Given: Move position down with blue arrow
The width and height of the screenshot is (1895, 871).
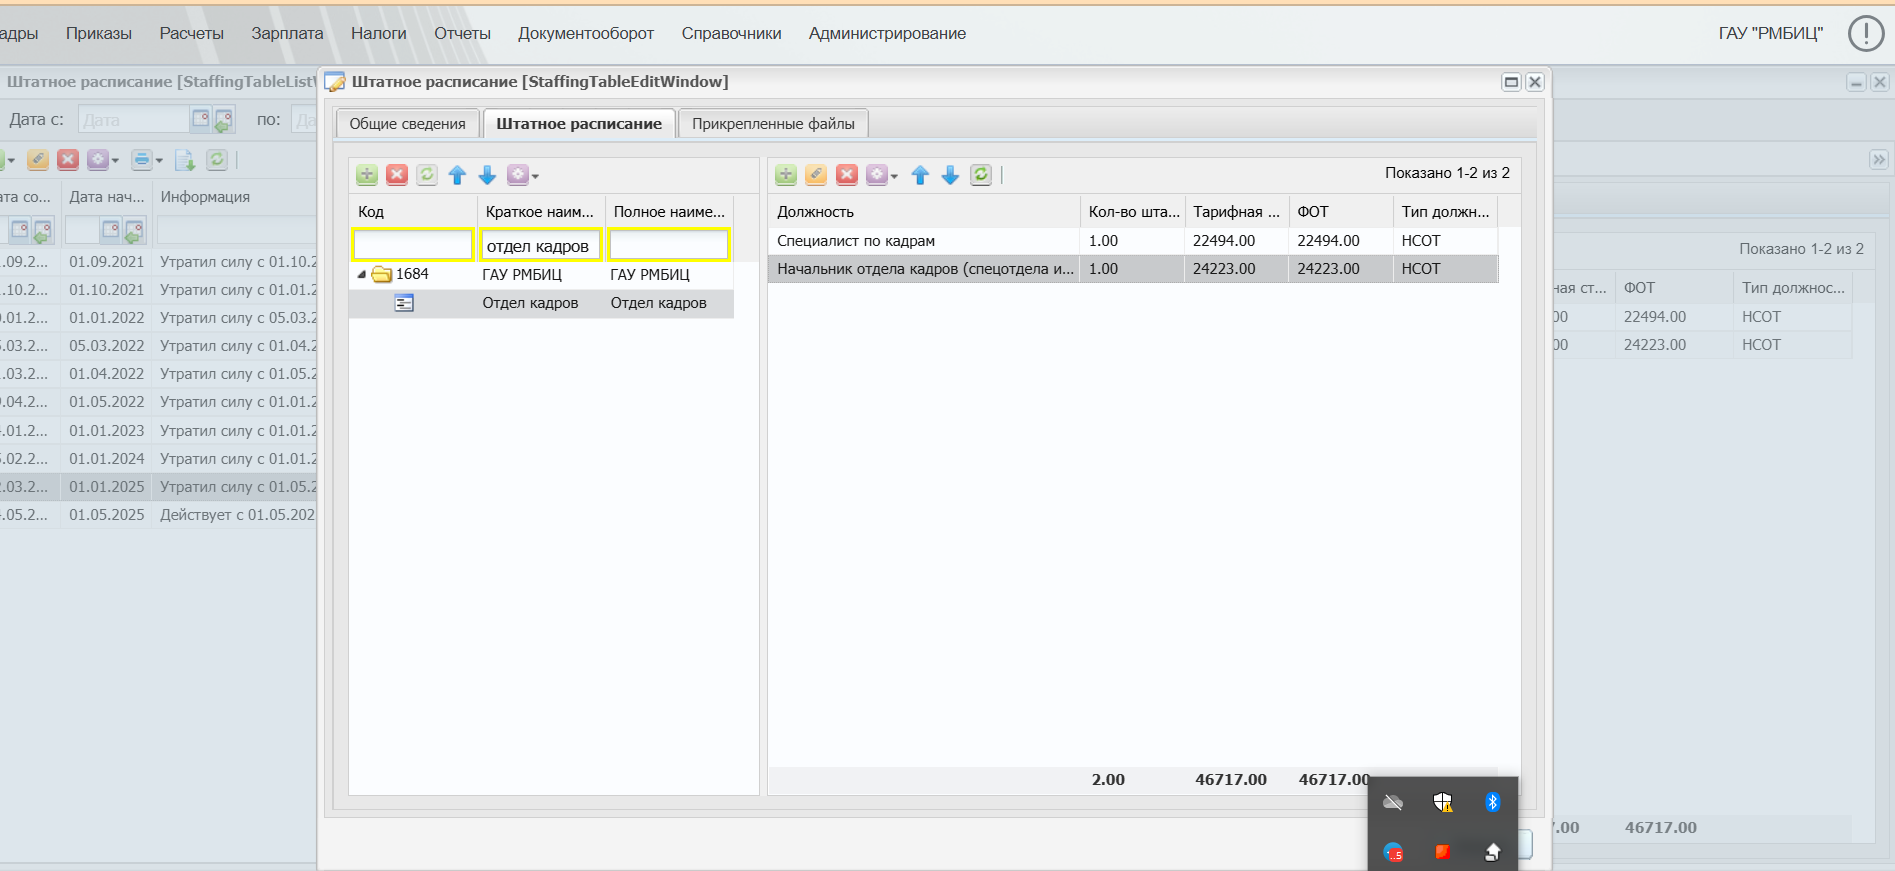Looking at the screenshot, I should [x=950, y=175].
